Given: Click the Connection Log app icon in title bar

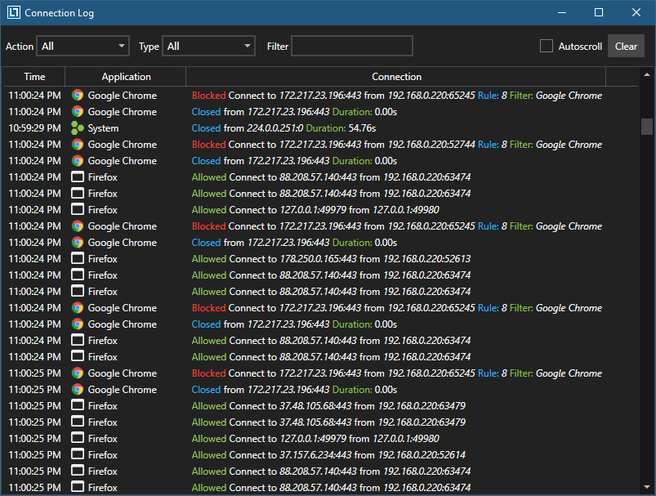Looking at the screenshot, I should click(13, 13).
